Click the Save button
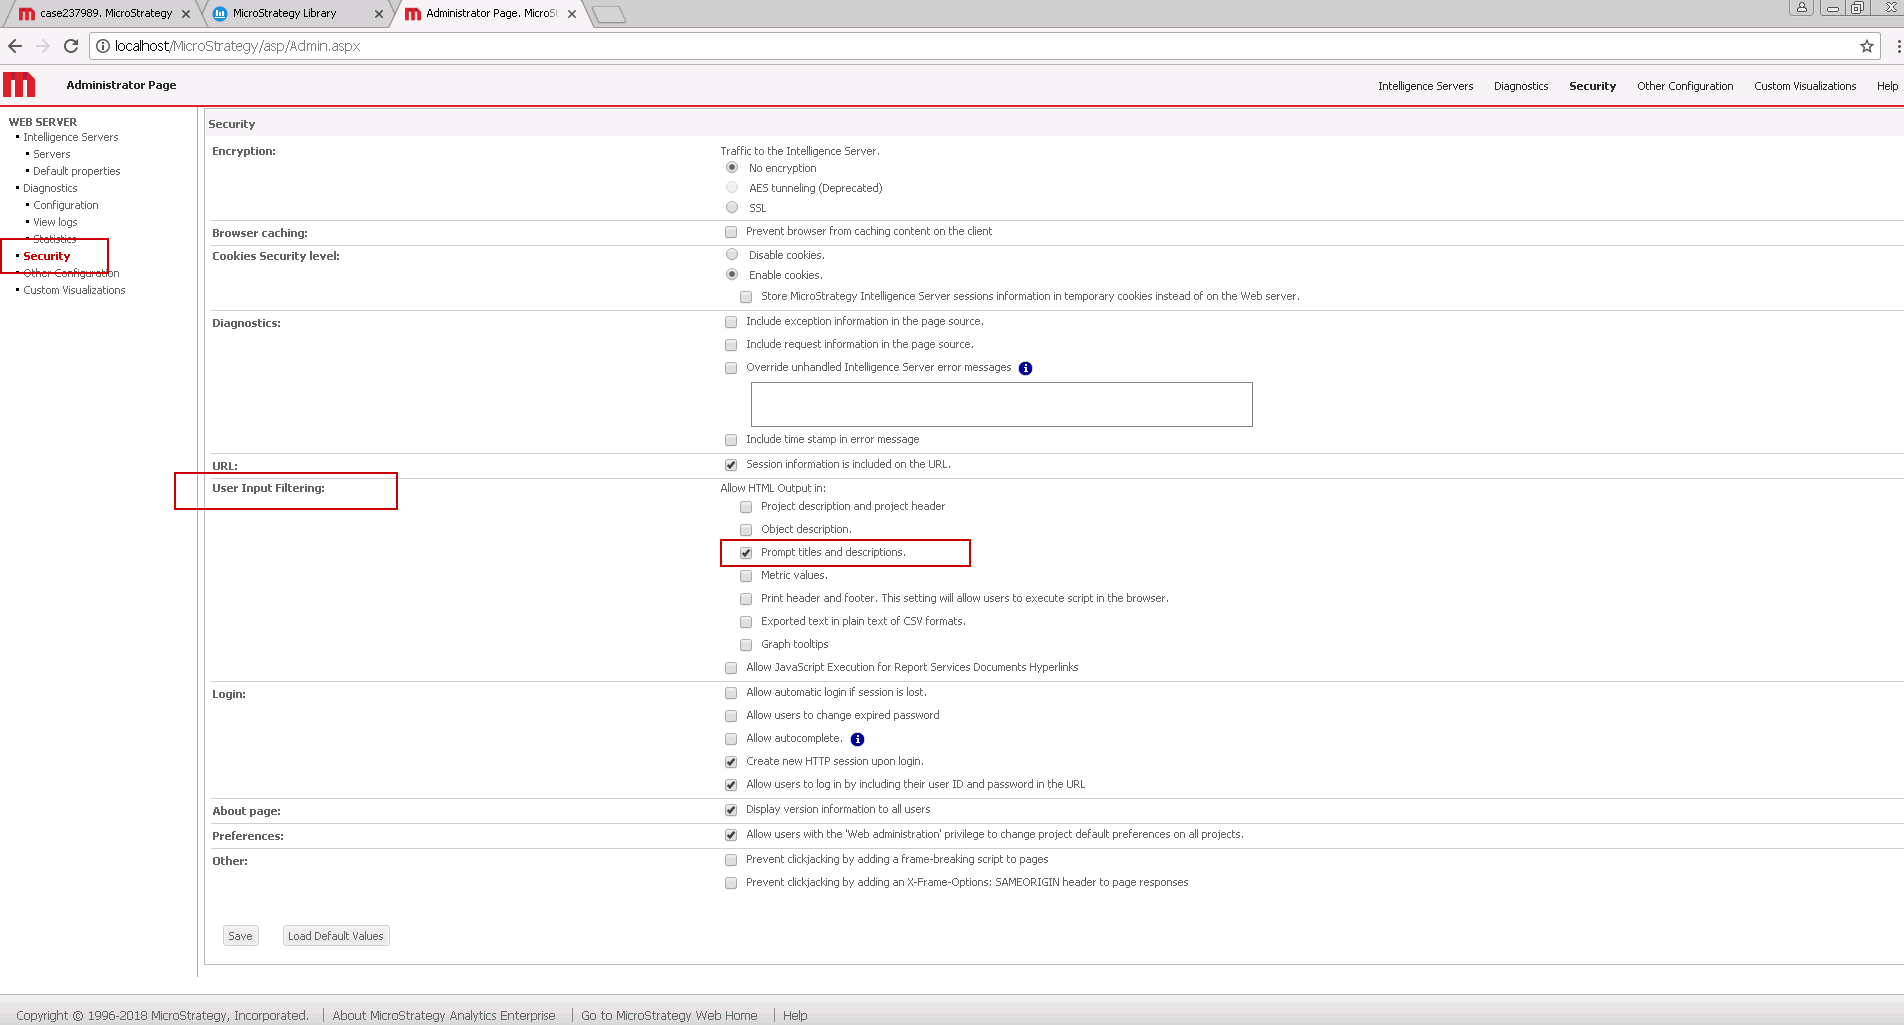1904x1025 pixels. pyautogui.click(x=240, y=936)
